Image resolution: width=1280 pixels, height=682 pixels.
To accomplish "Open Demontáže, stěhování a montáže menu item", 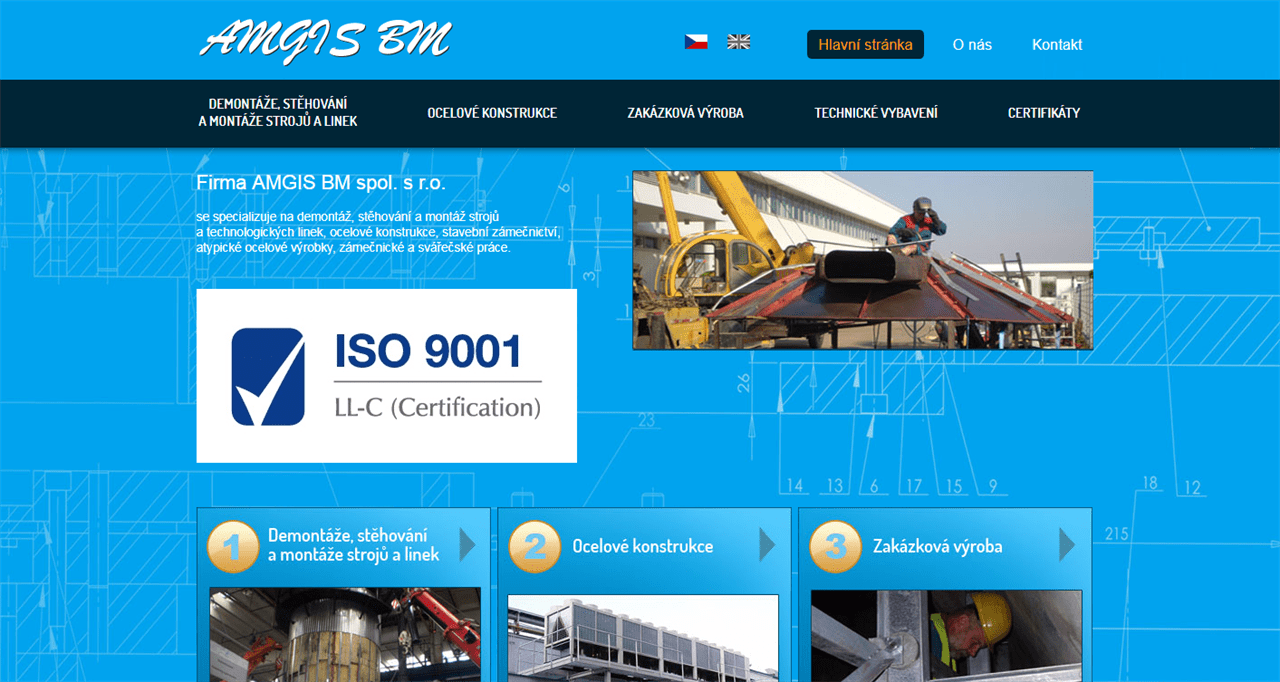I will tap(278, 113).
